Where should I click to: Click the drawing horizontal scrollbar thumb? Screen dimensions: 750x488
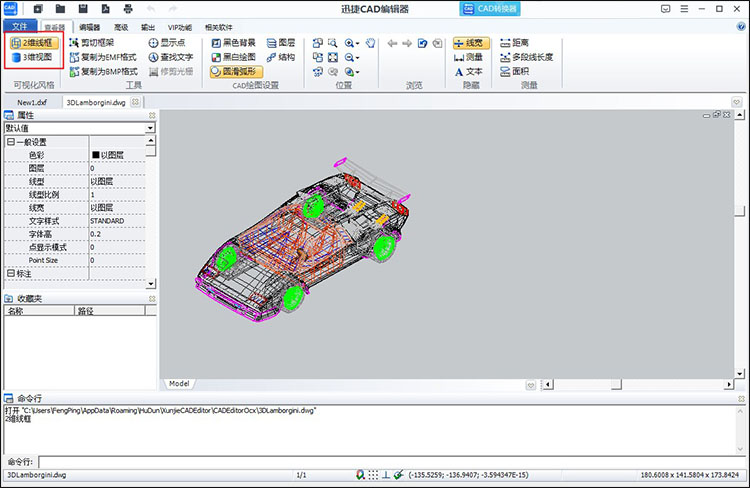616,384
